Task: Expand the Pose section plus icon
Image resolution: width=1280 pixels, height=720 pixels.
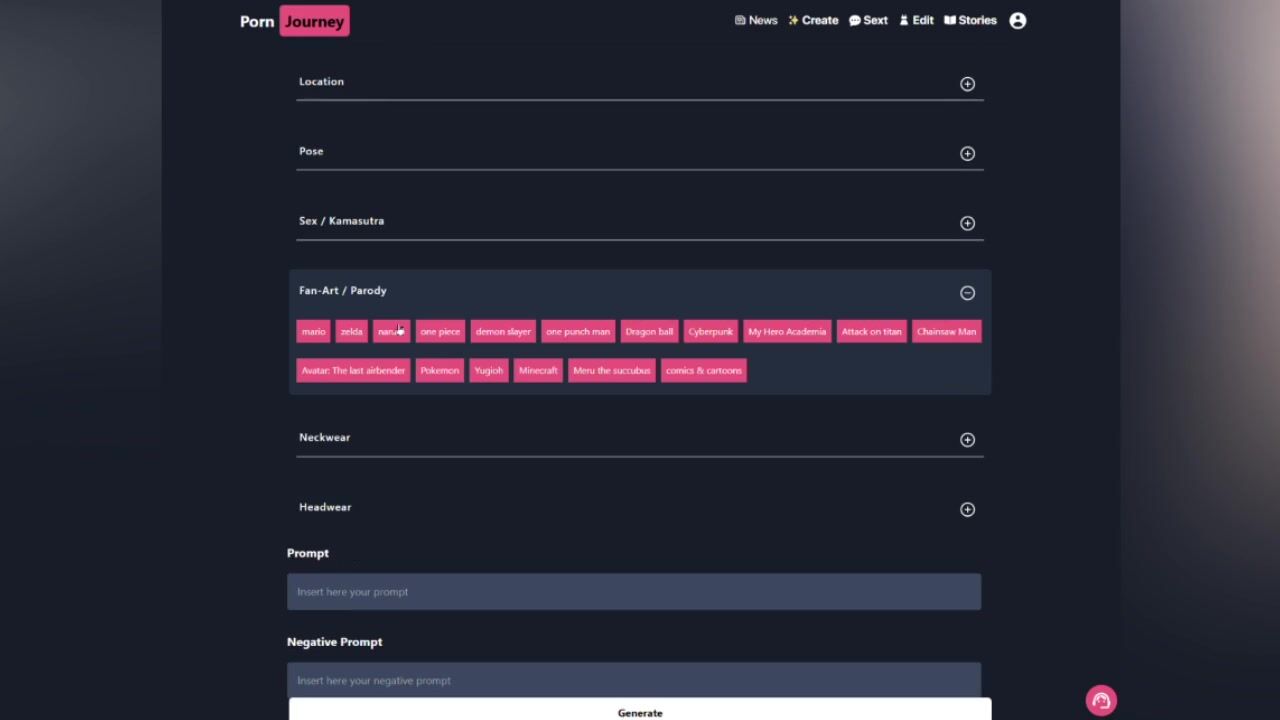Action: (x=967, y=154)
